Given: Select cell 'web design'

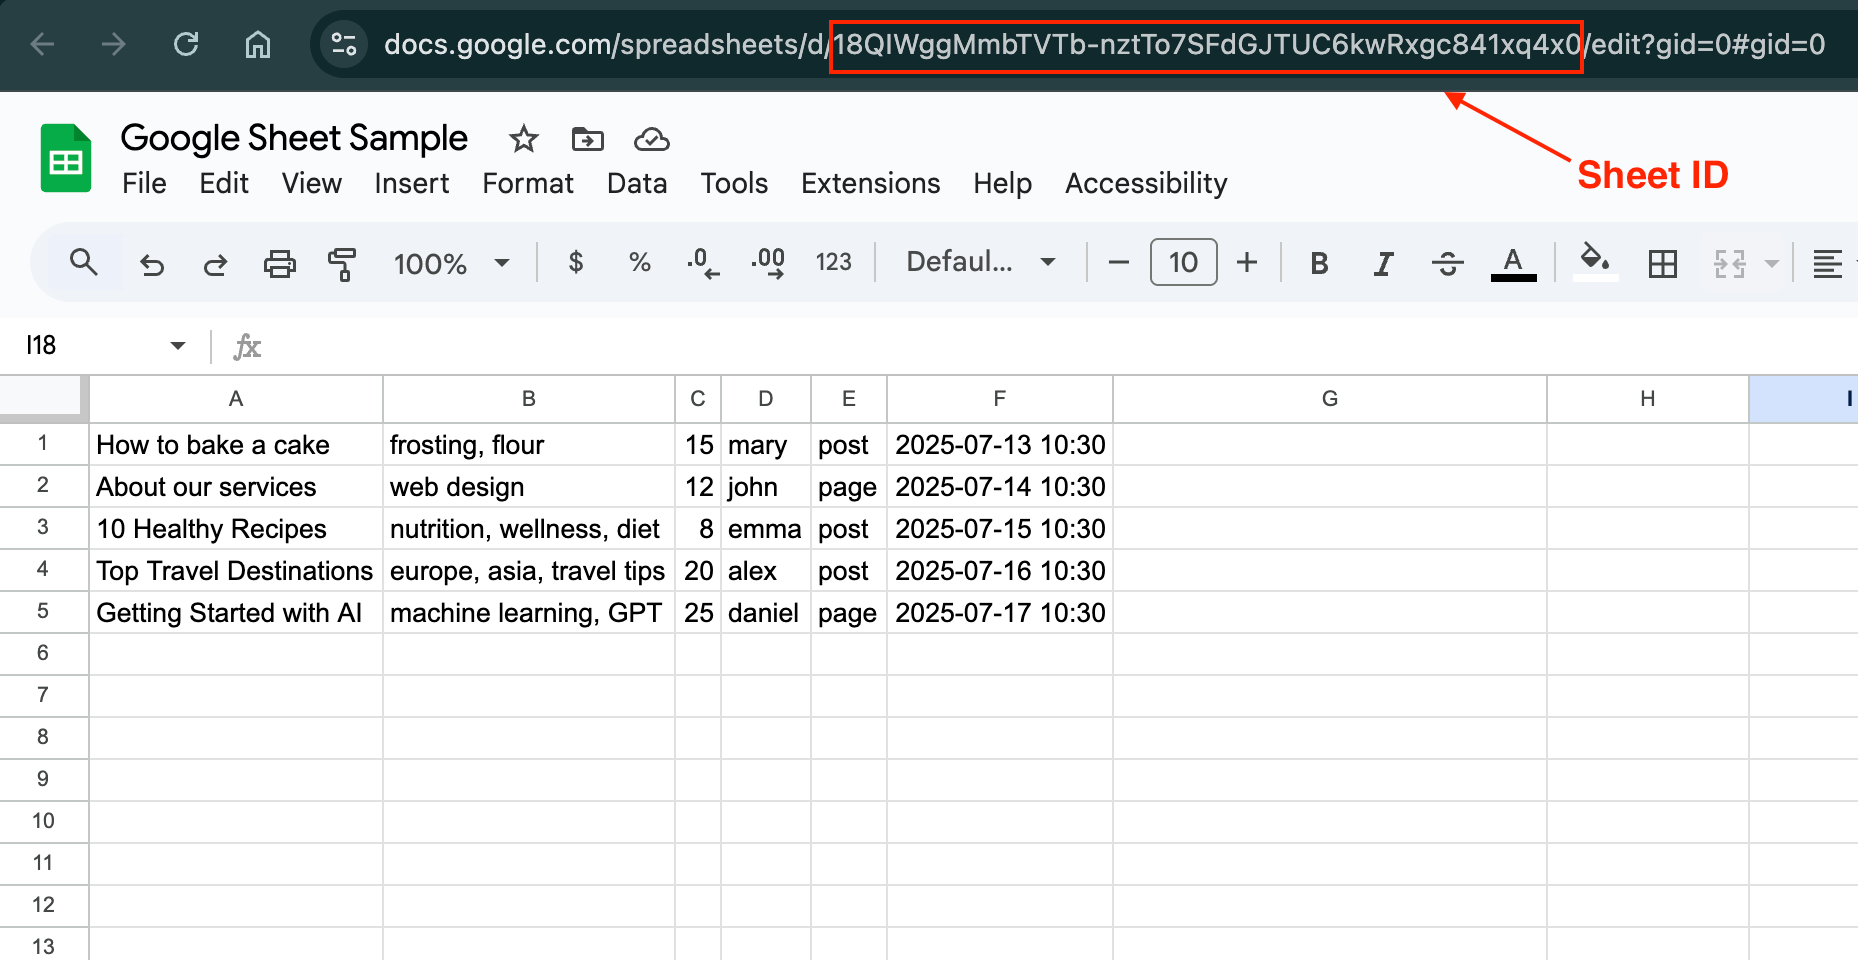Looking at the screenshot, I should click(529, 486).
